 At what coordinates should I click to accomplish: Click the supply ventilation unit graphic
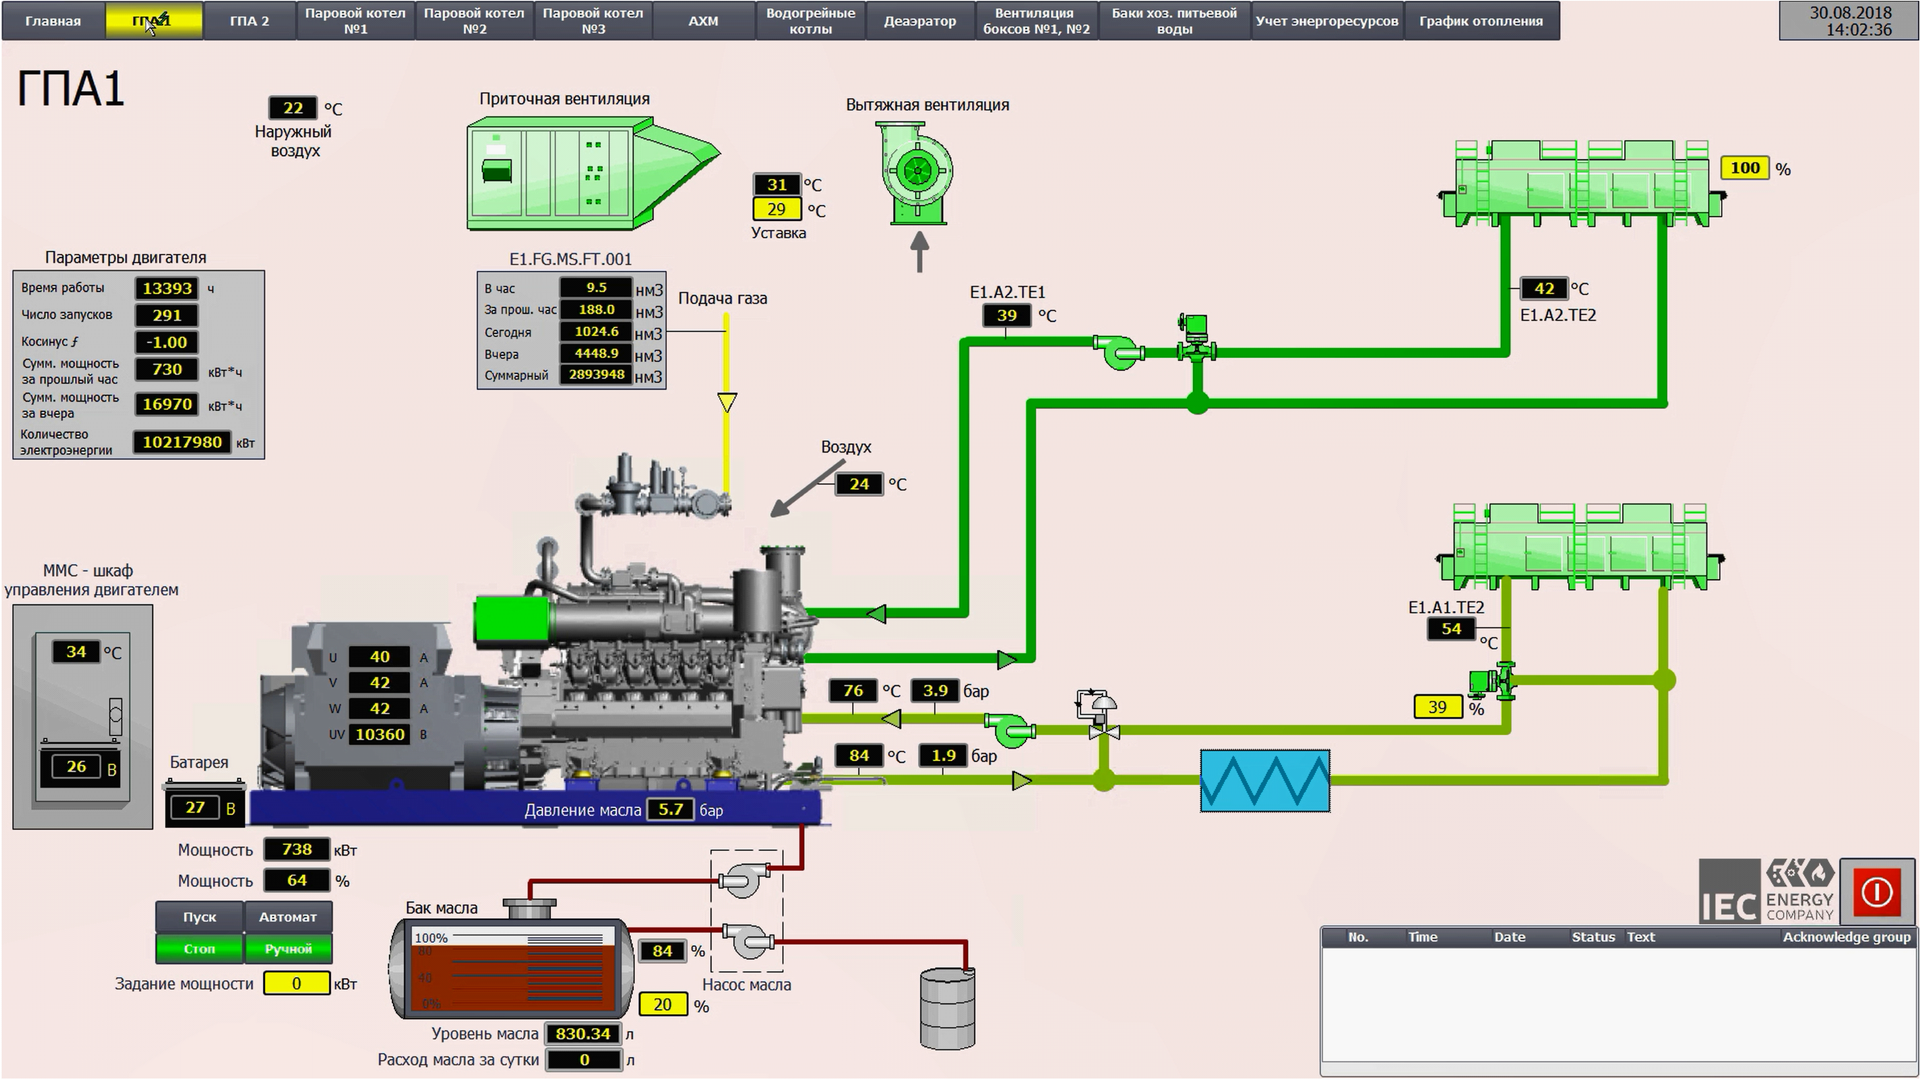coord(592,174)
